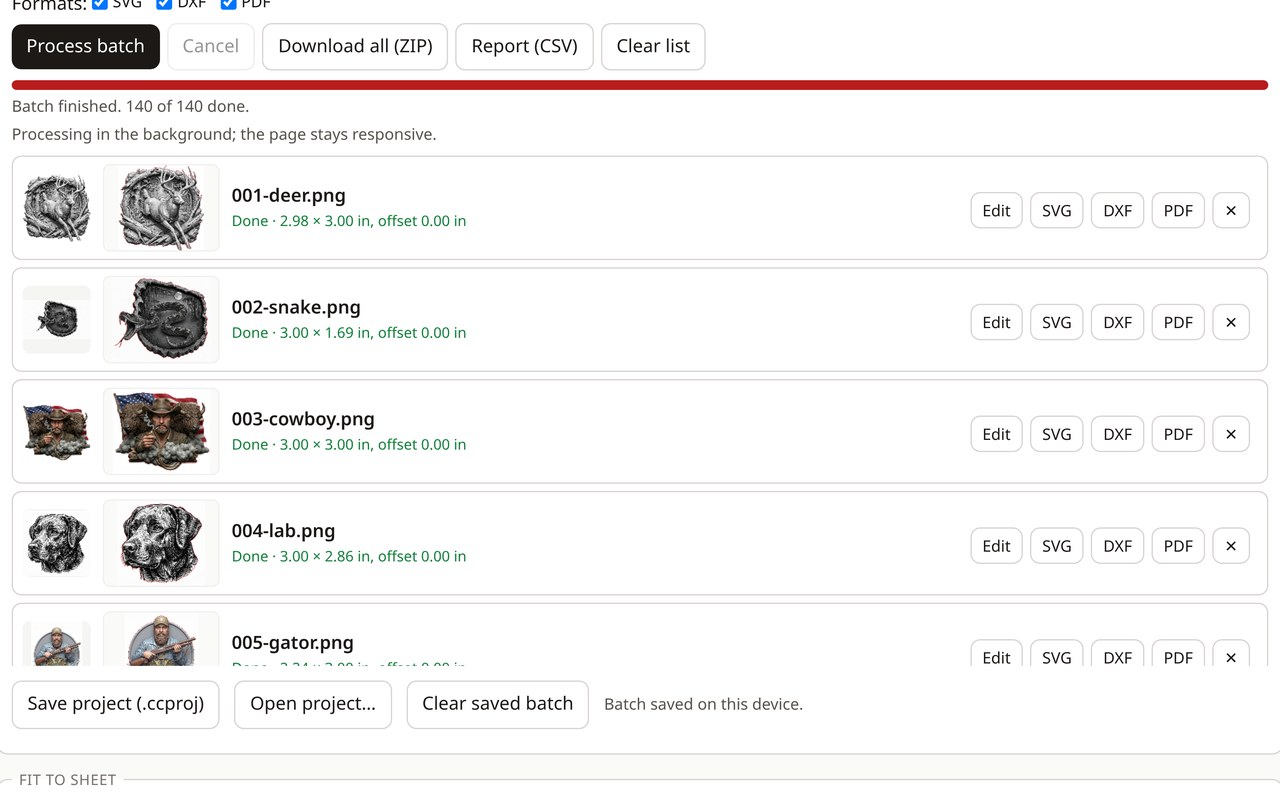
Task: Edit the 001-deer.png item
Action: (996, 210)
